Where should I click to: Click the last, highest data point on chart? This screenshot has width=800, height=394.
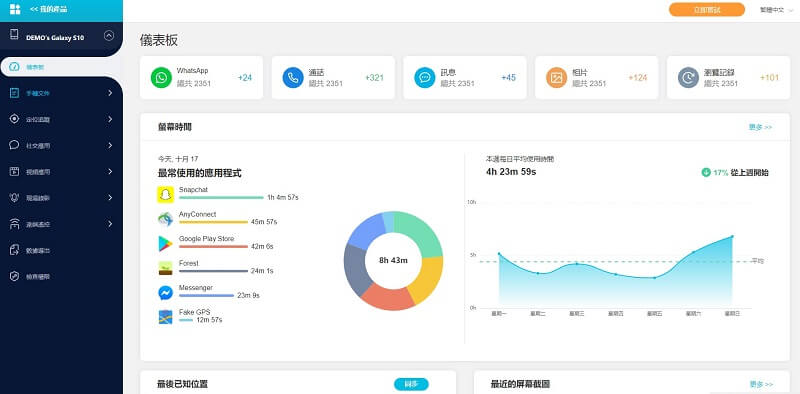pos(732,236)
